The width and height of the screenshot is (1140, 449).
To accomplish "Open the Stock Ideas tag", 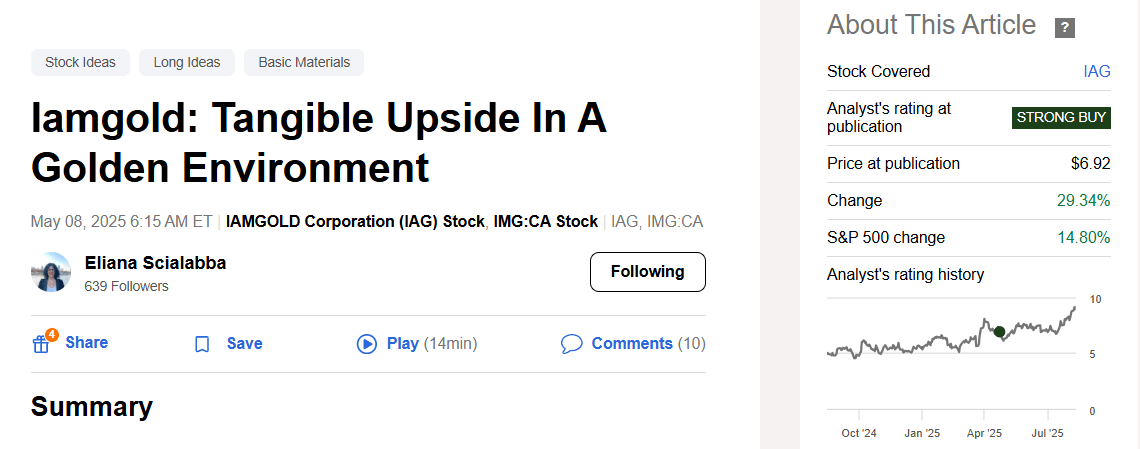I will 80,62.
